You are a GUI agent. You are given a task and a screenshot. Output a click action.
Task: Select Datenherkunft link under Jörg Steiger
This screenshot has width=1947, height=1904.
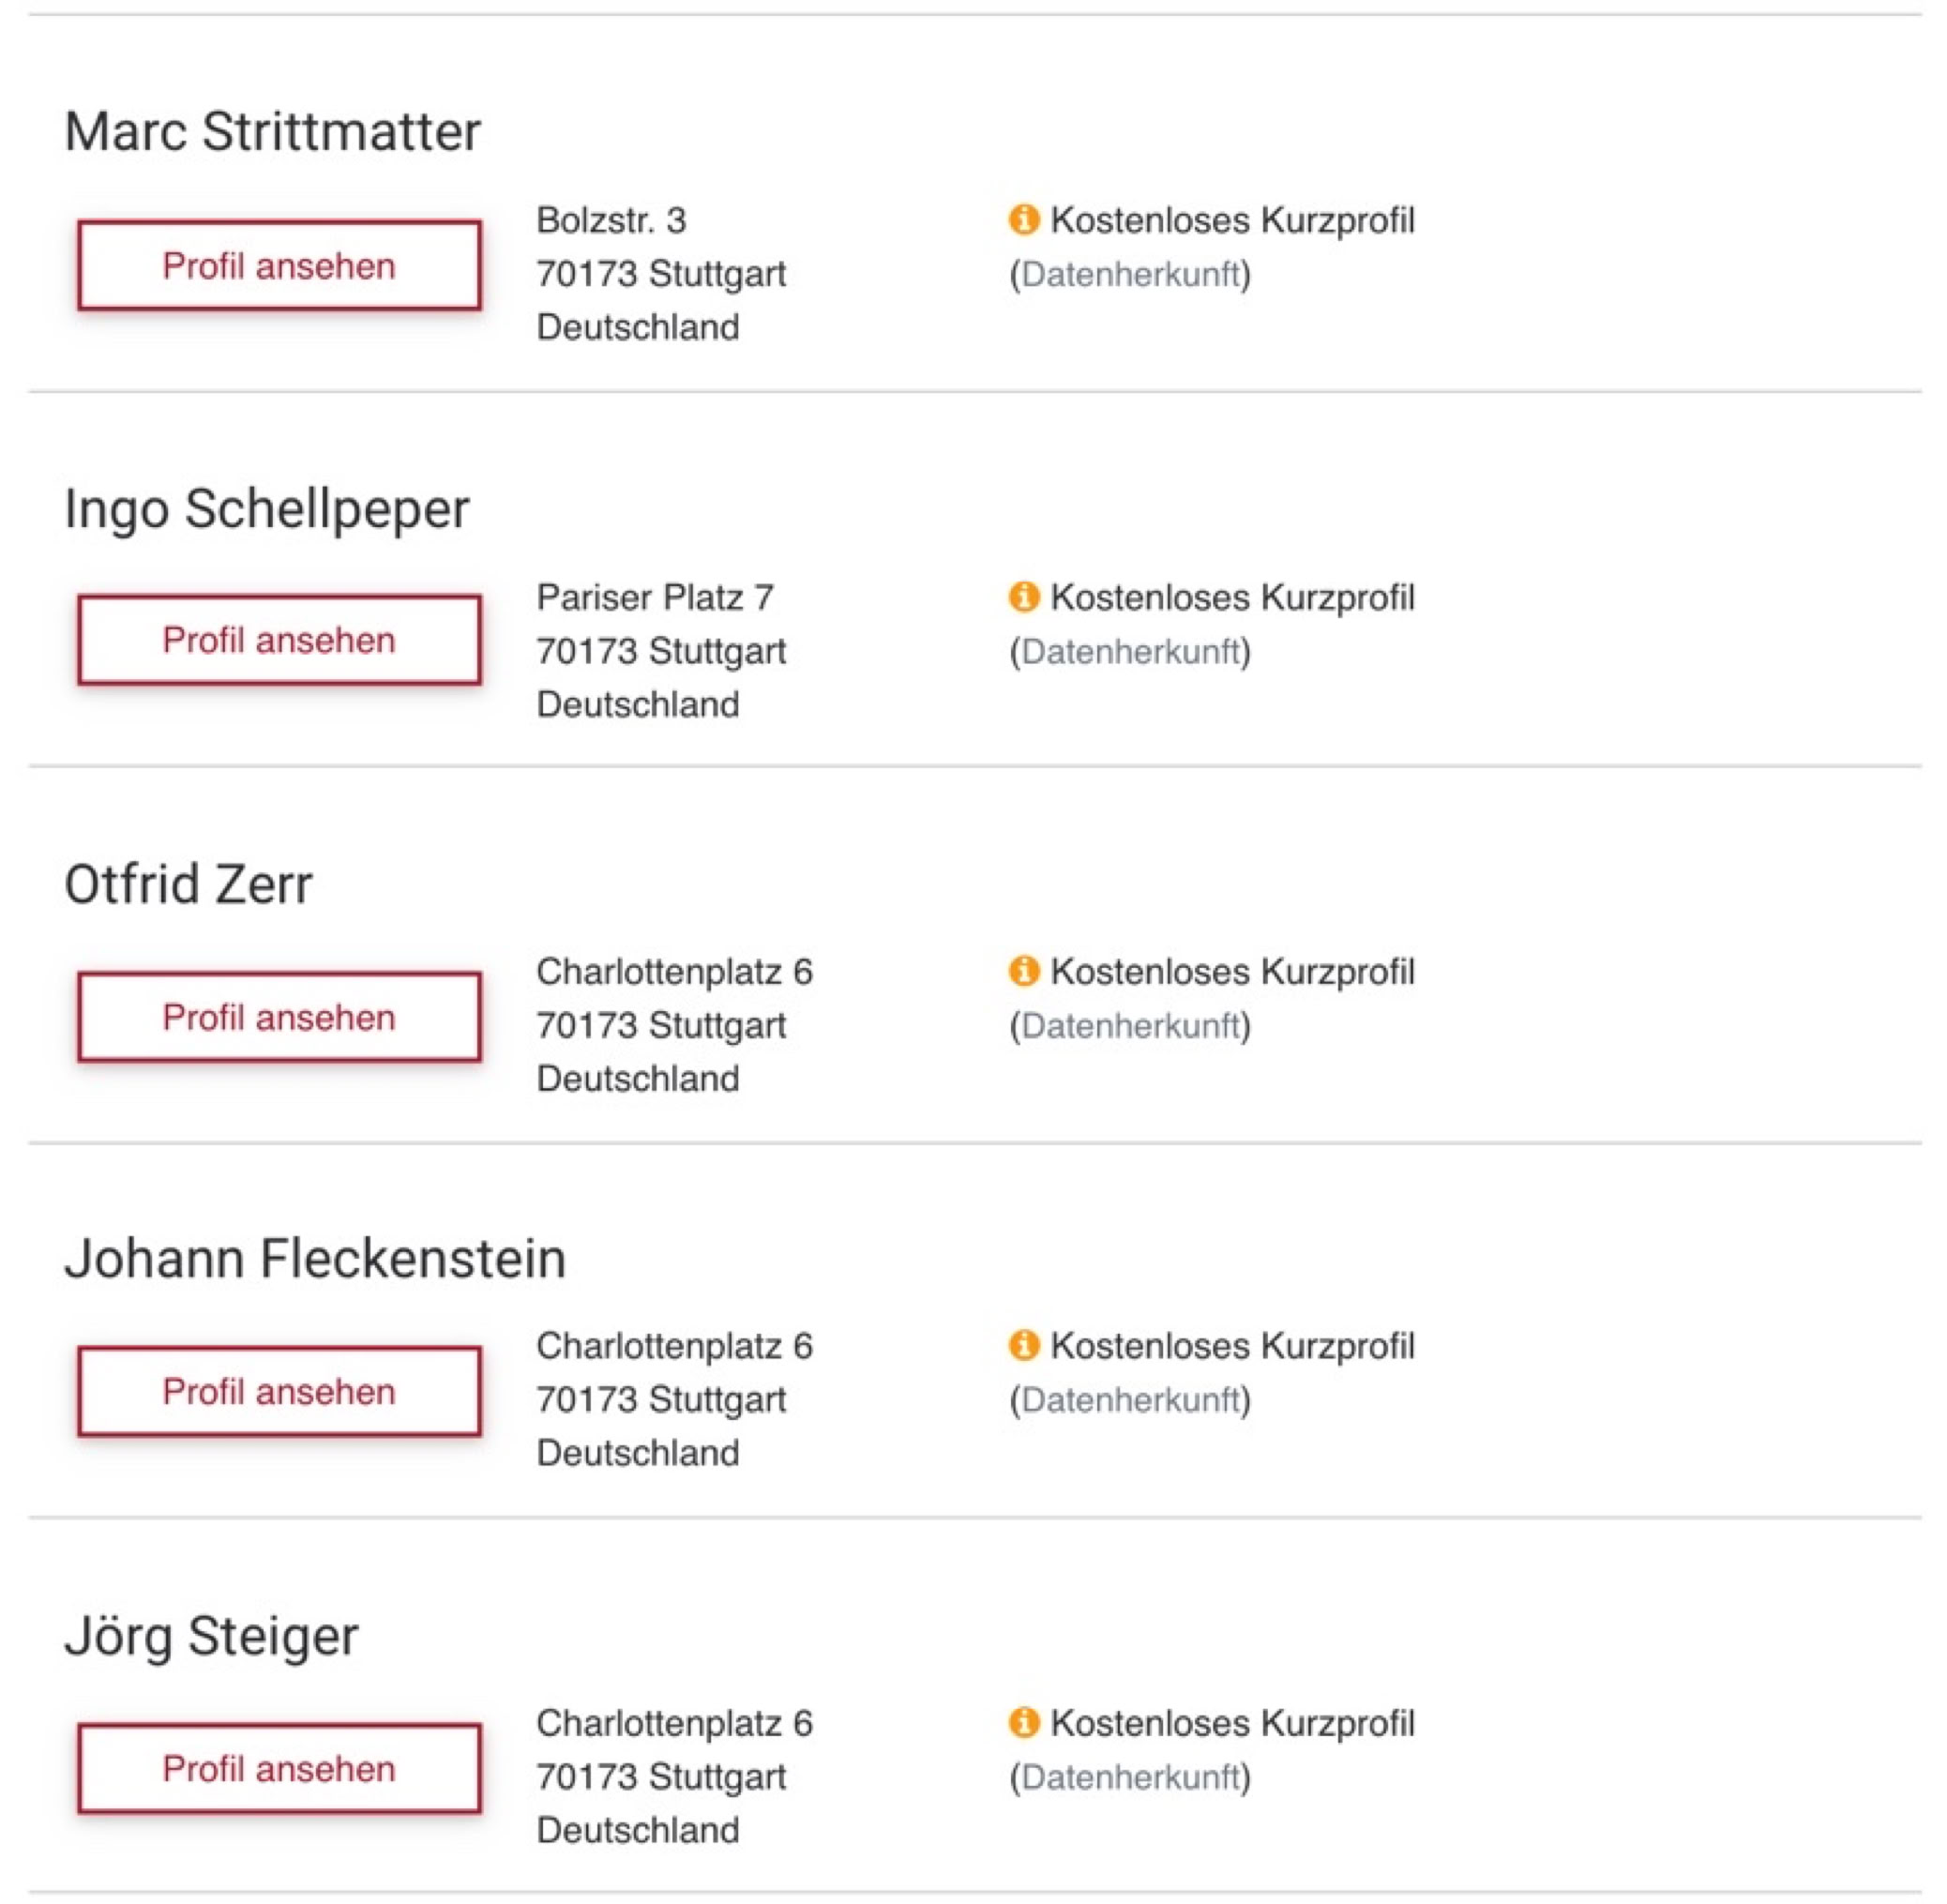click(x=1130, y=1777)
